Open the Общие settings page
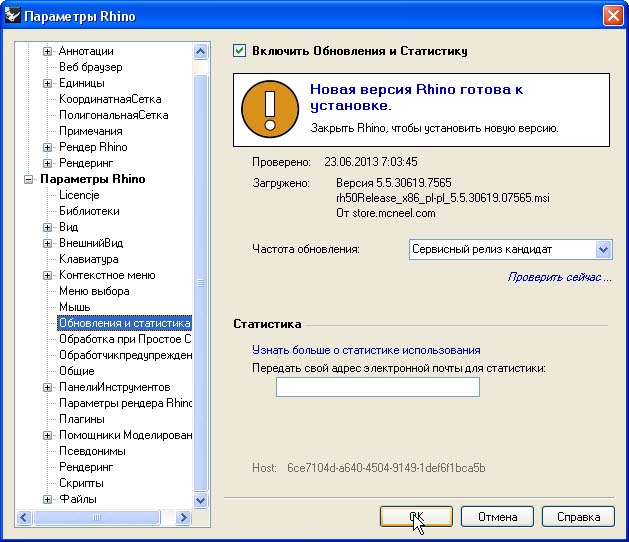 click(x=77, y=371)
